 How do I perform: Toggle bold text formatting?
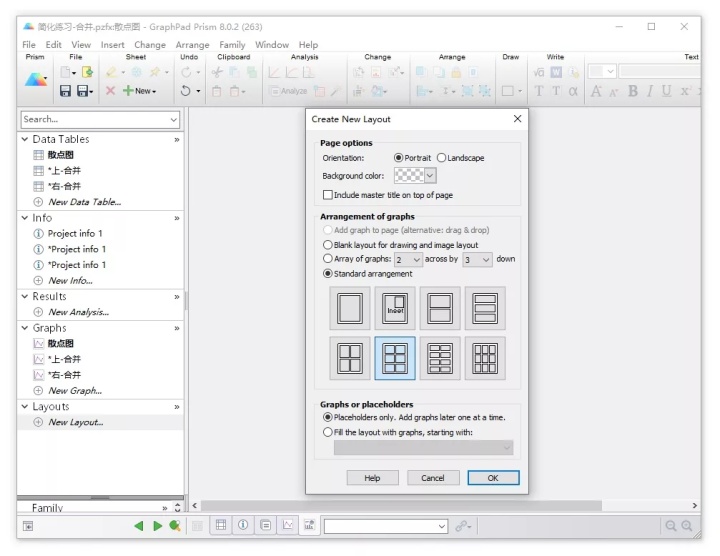pos(633,91)
